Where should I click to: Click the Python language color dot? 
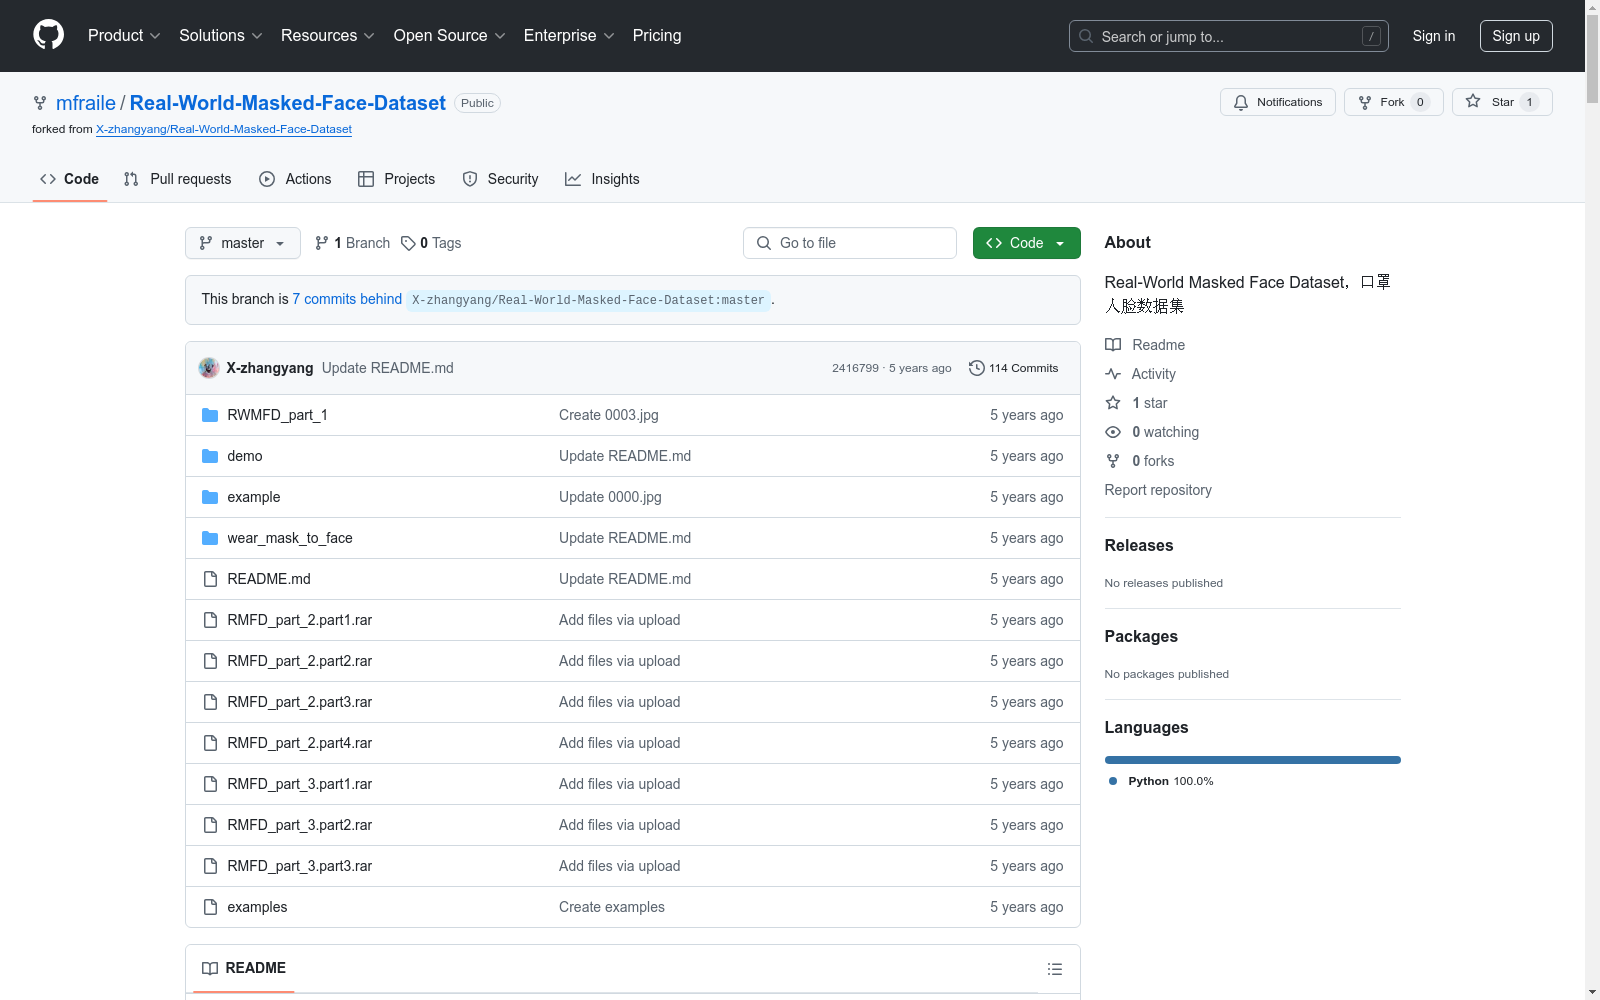1113,781
